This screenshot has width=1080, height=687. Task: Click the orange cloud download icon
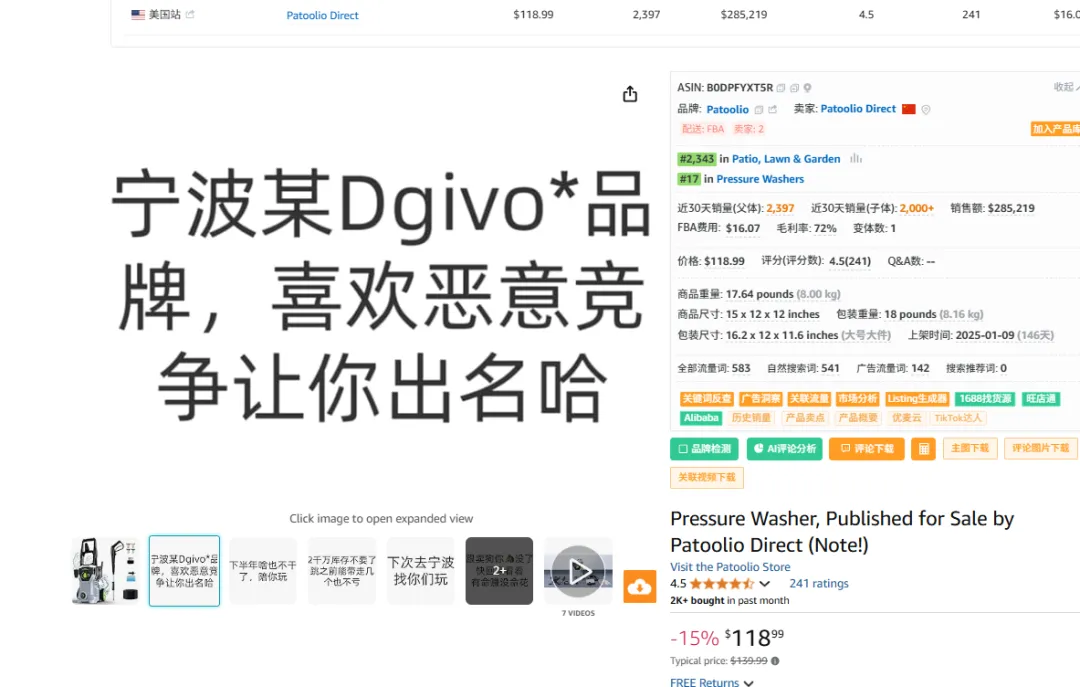click(x=640, y=587)
